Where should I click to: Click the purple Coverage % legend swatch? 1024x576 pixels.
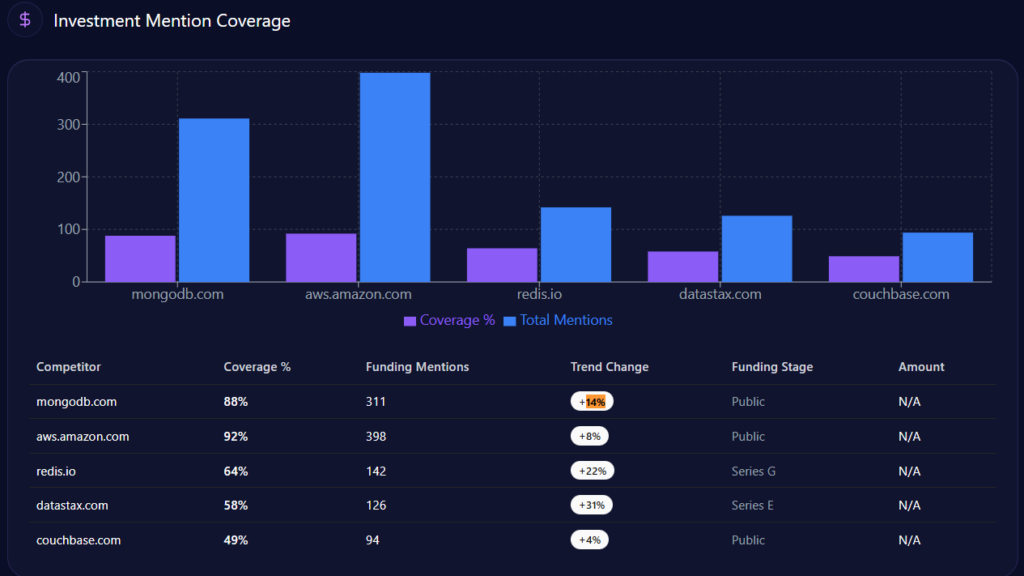410,321
